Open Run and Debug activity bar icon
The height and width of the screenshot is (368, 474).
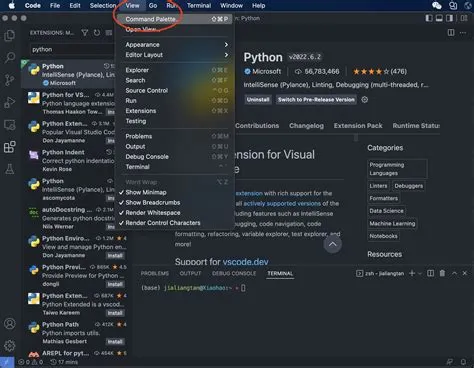tap(10, 102)
